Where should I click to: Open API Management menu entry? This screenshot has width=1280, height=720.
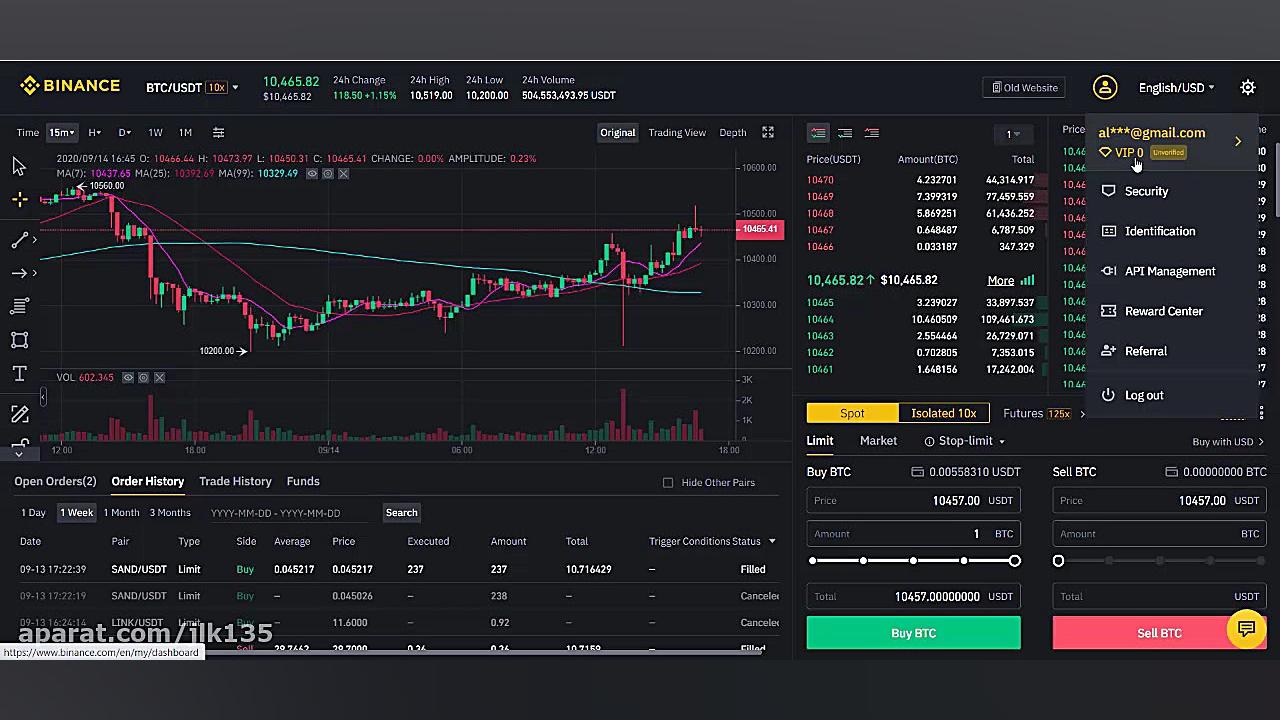tap(1170, 271)
